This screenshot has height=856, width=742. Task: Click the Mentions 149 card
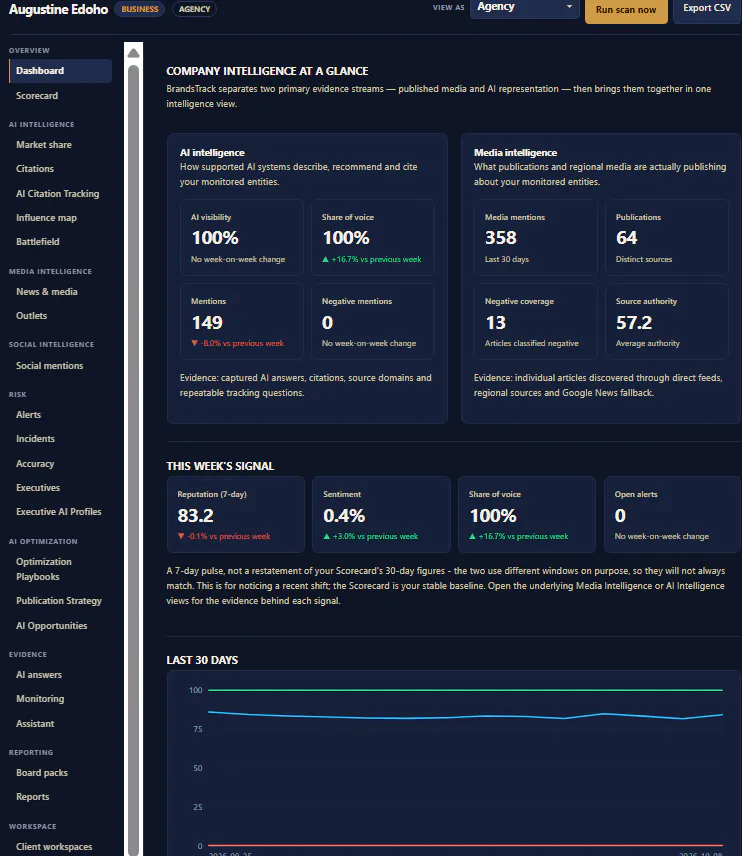tap(242, 321)
